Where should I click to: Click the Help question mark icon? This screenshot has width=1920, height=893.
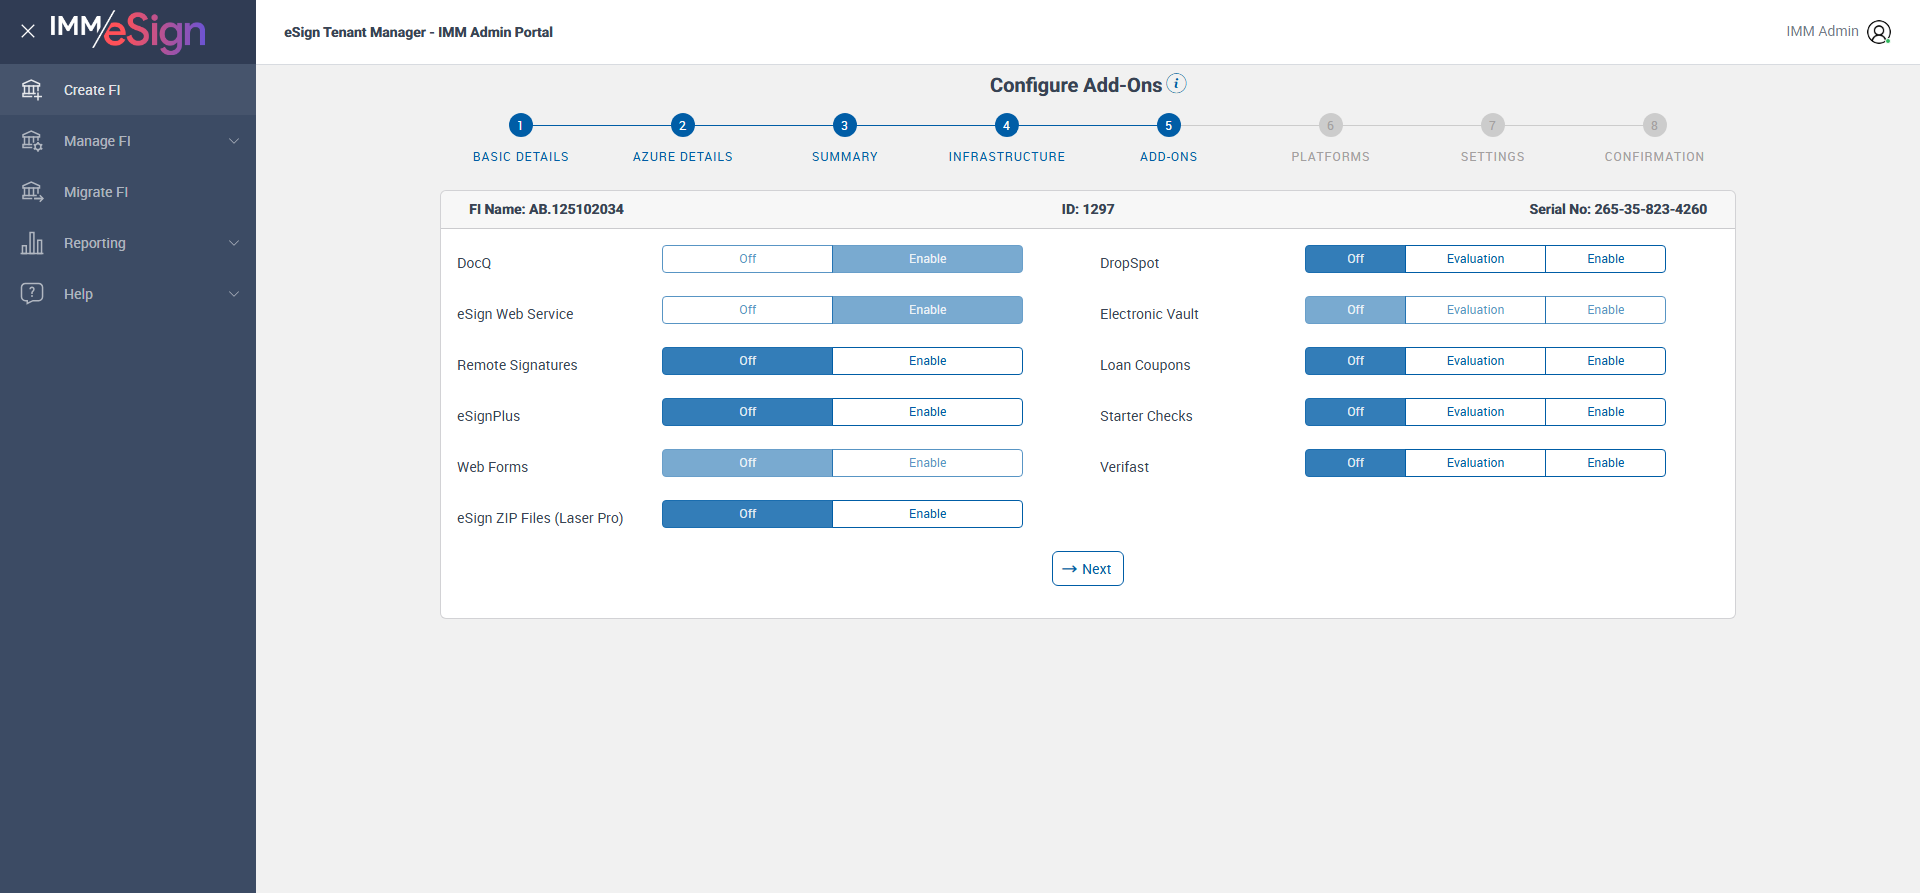[x=32, y=293]
